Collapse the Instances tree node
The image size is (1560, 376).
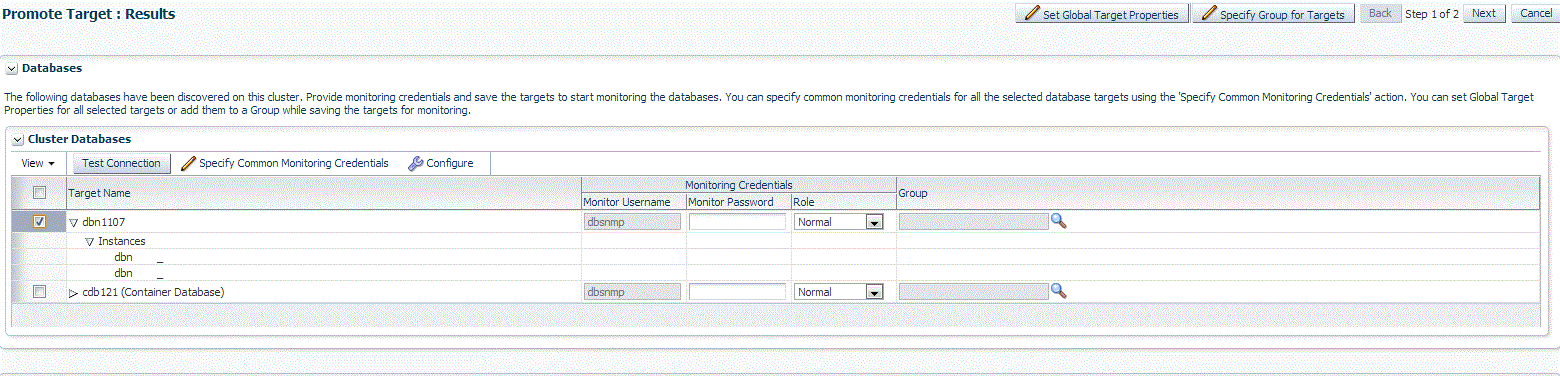[89, 242]
